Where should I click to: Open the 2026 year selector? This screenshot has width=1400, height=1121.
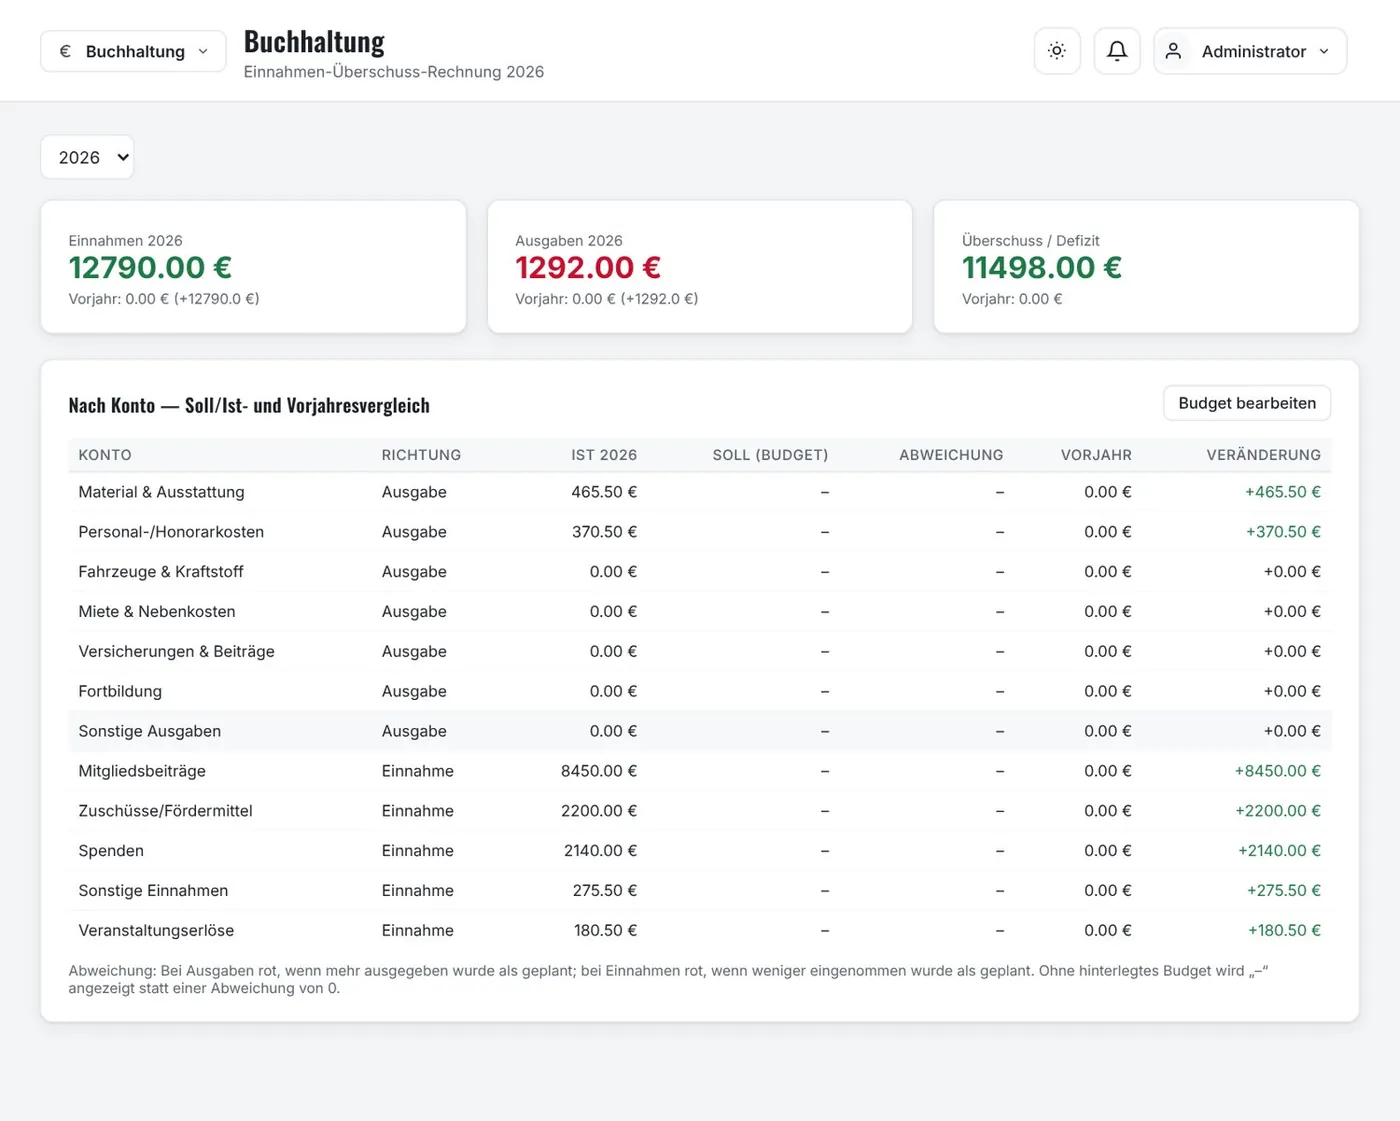click(x=87, y=157)
